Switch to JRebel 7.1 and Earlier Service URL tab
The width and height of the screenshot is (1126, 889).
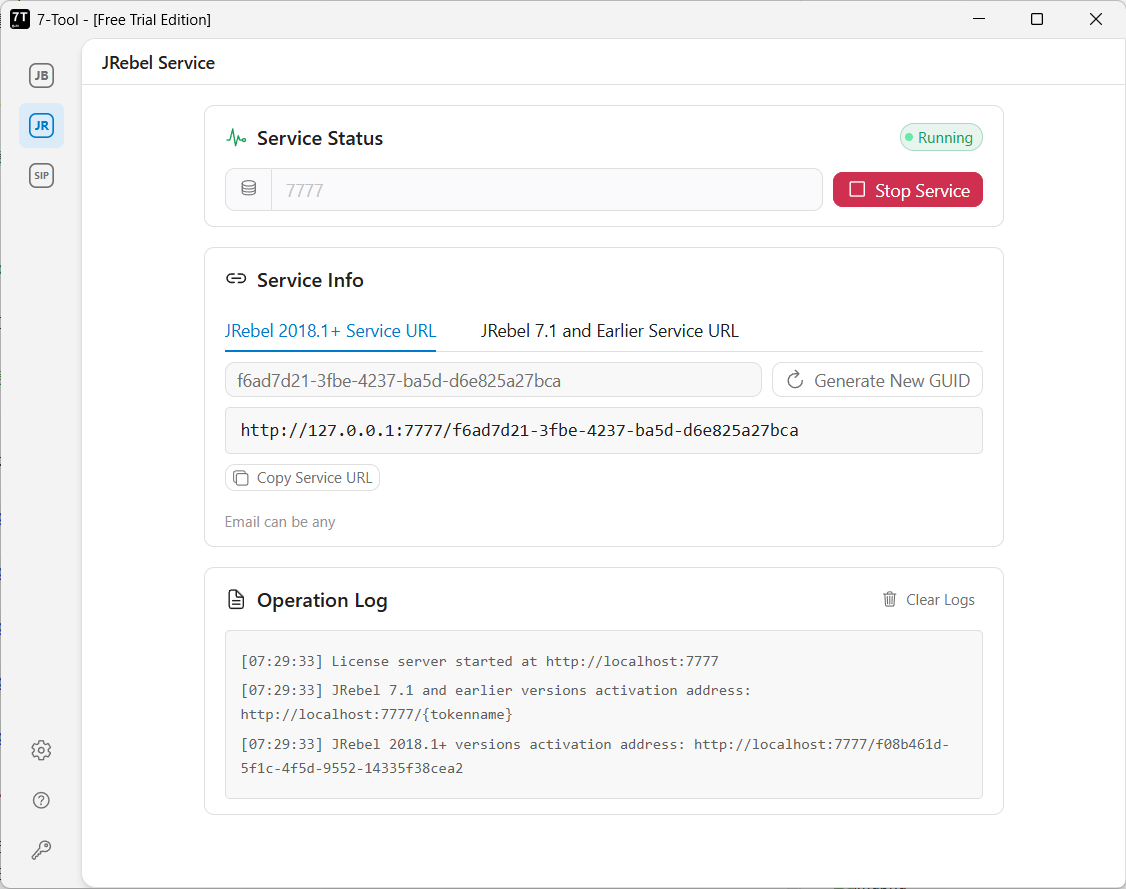(609, 331)
